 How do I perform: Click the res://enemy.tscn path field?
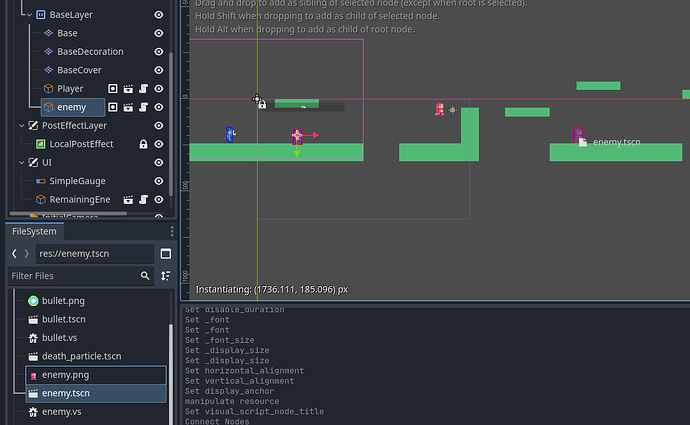click(x=94, y=254)
